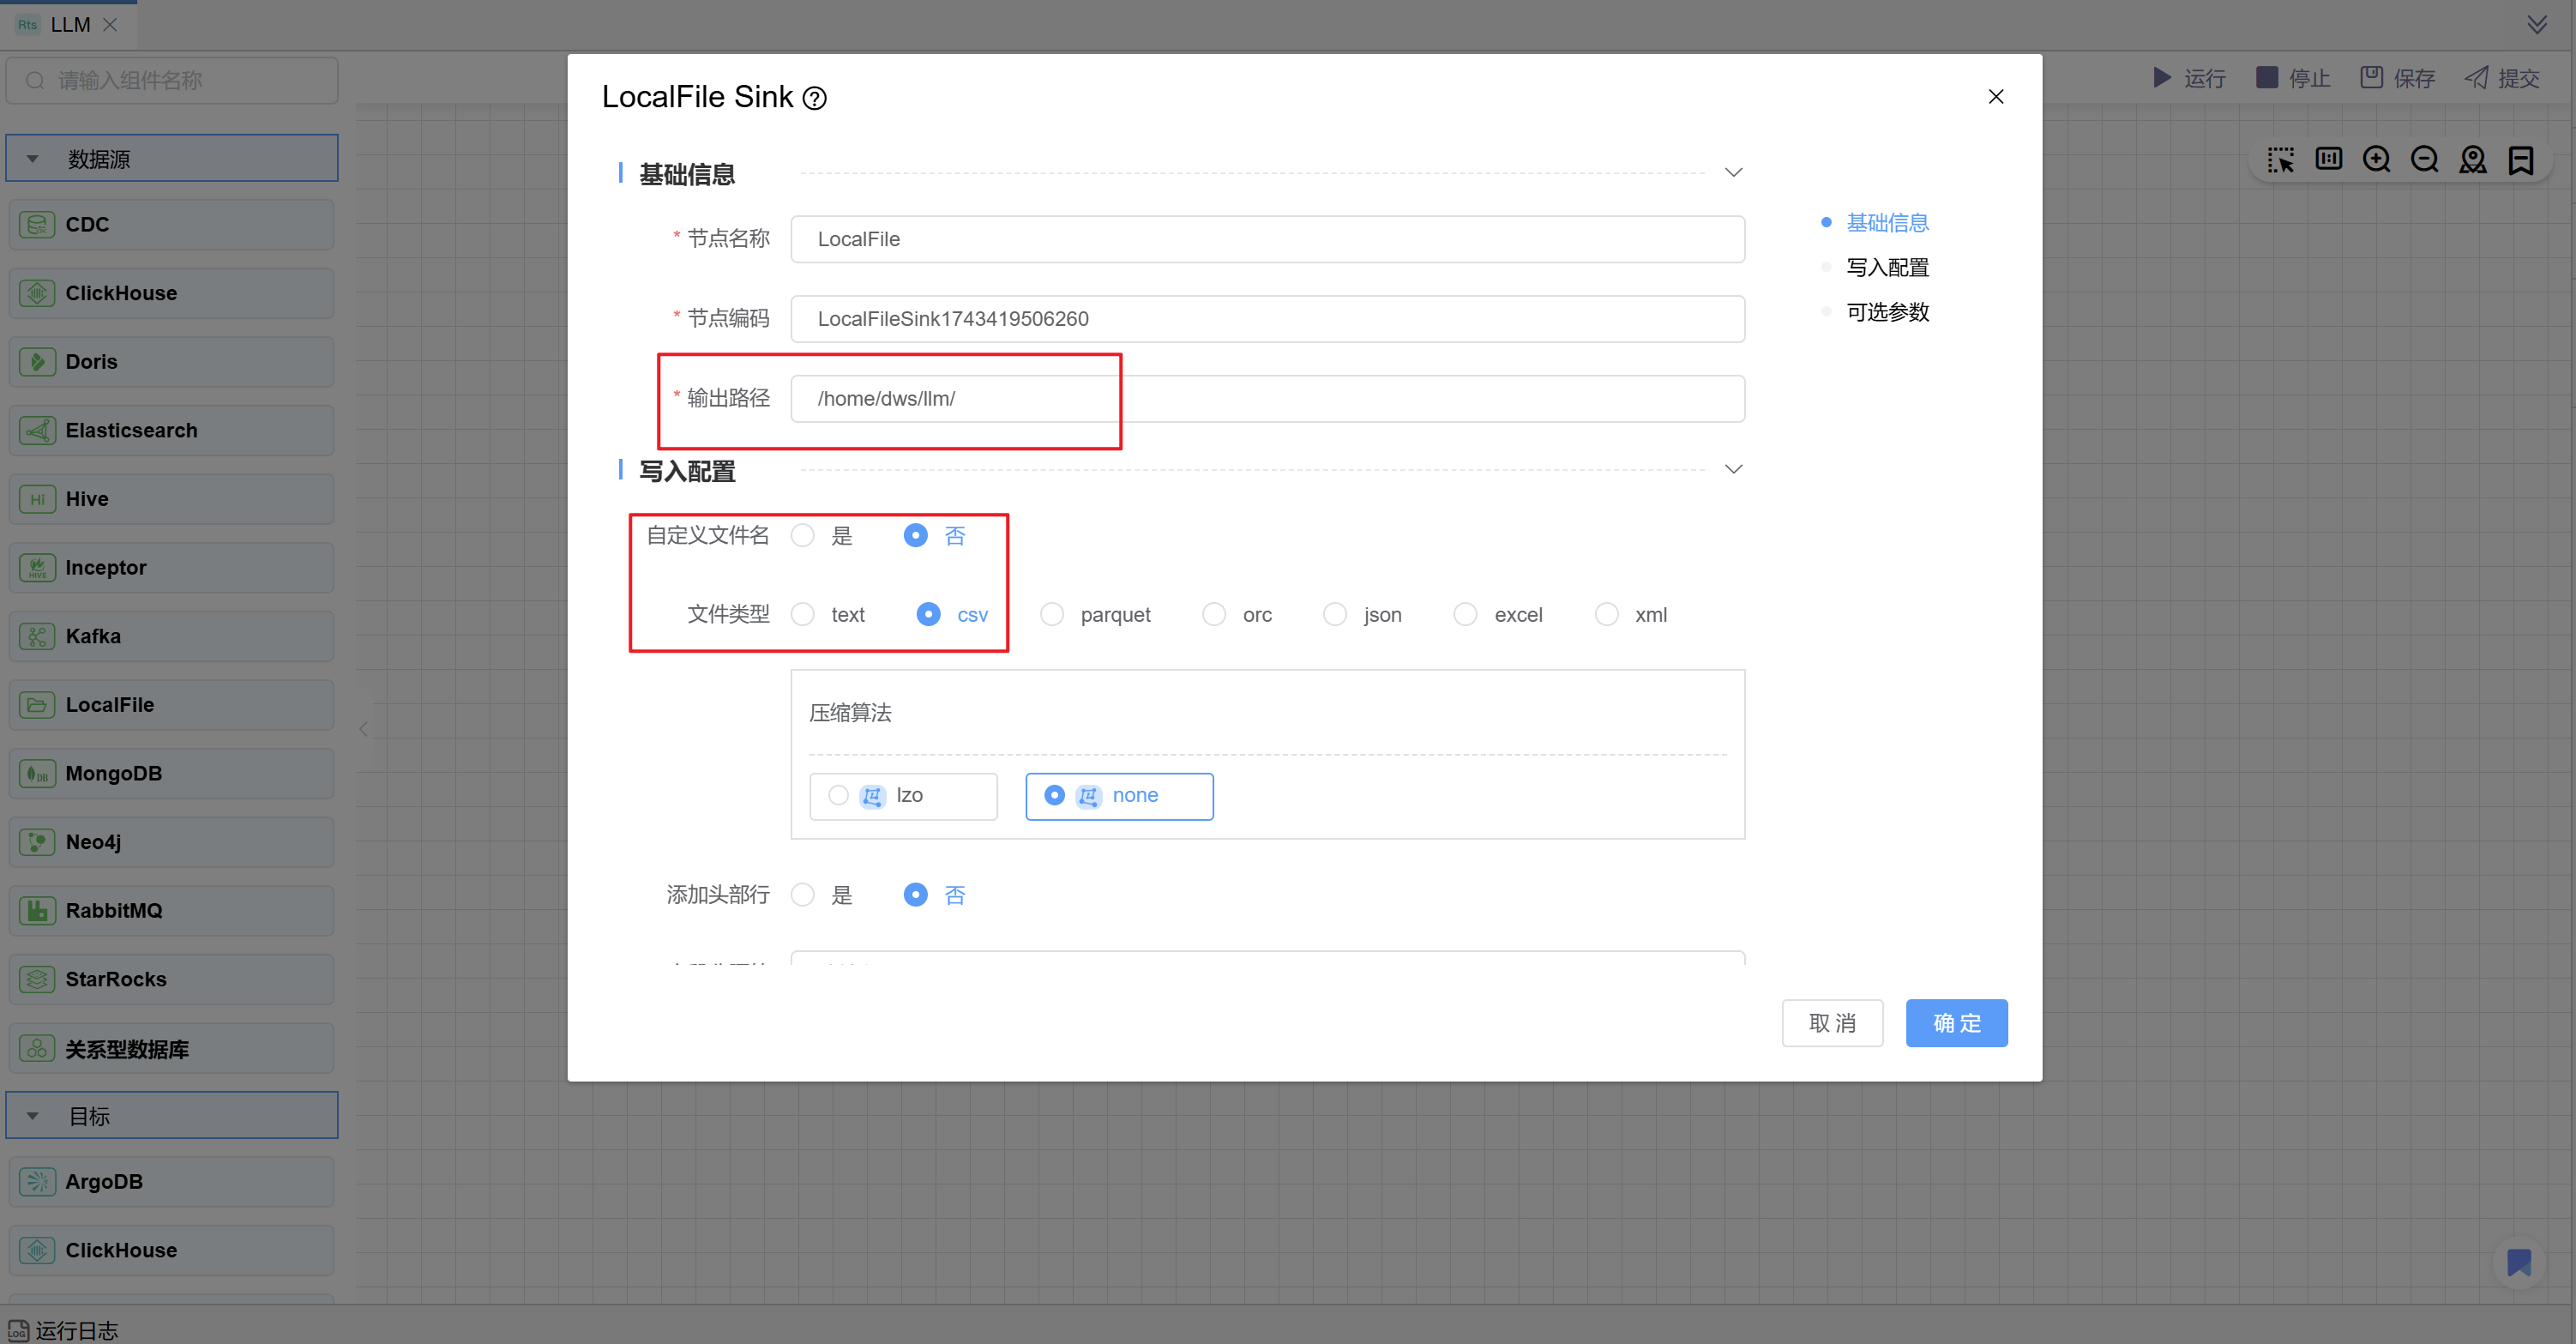Choose excel as file type
The width and height of the screenshot is (2576, 1344).
tap(1465, 614)
